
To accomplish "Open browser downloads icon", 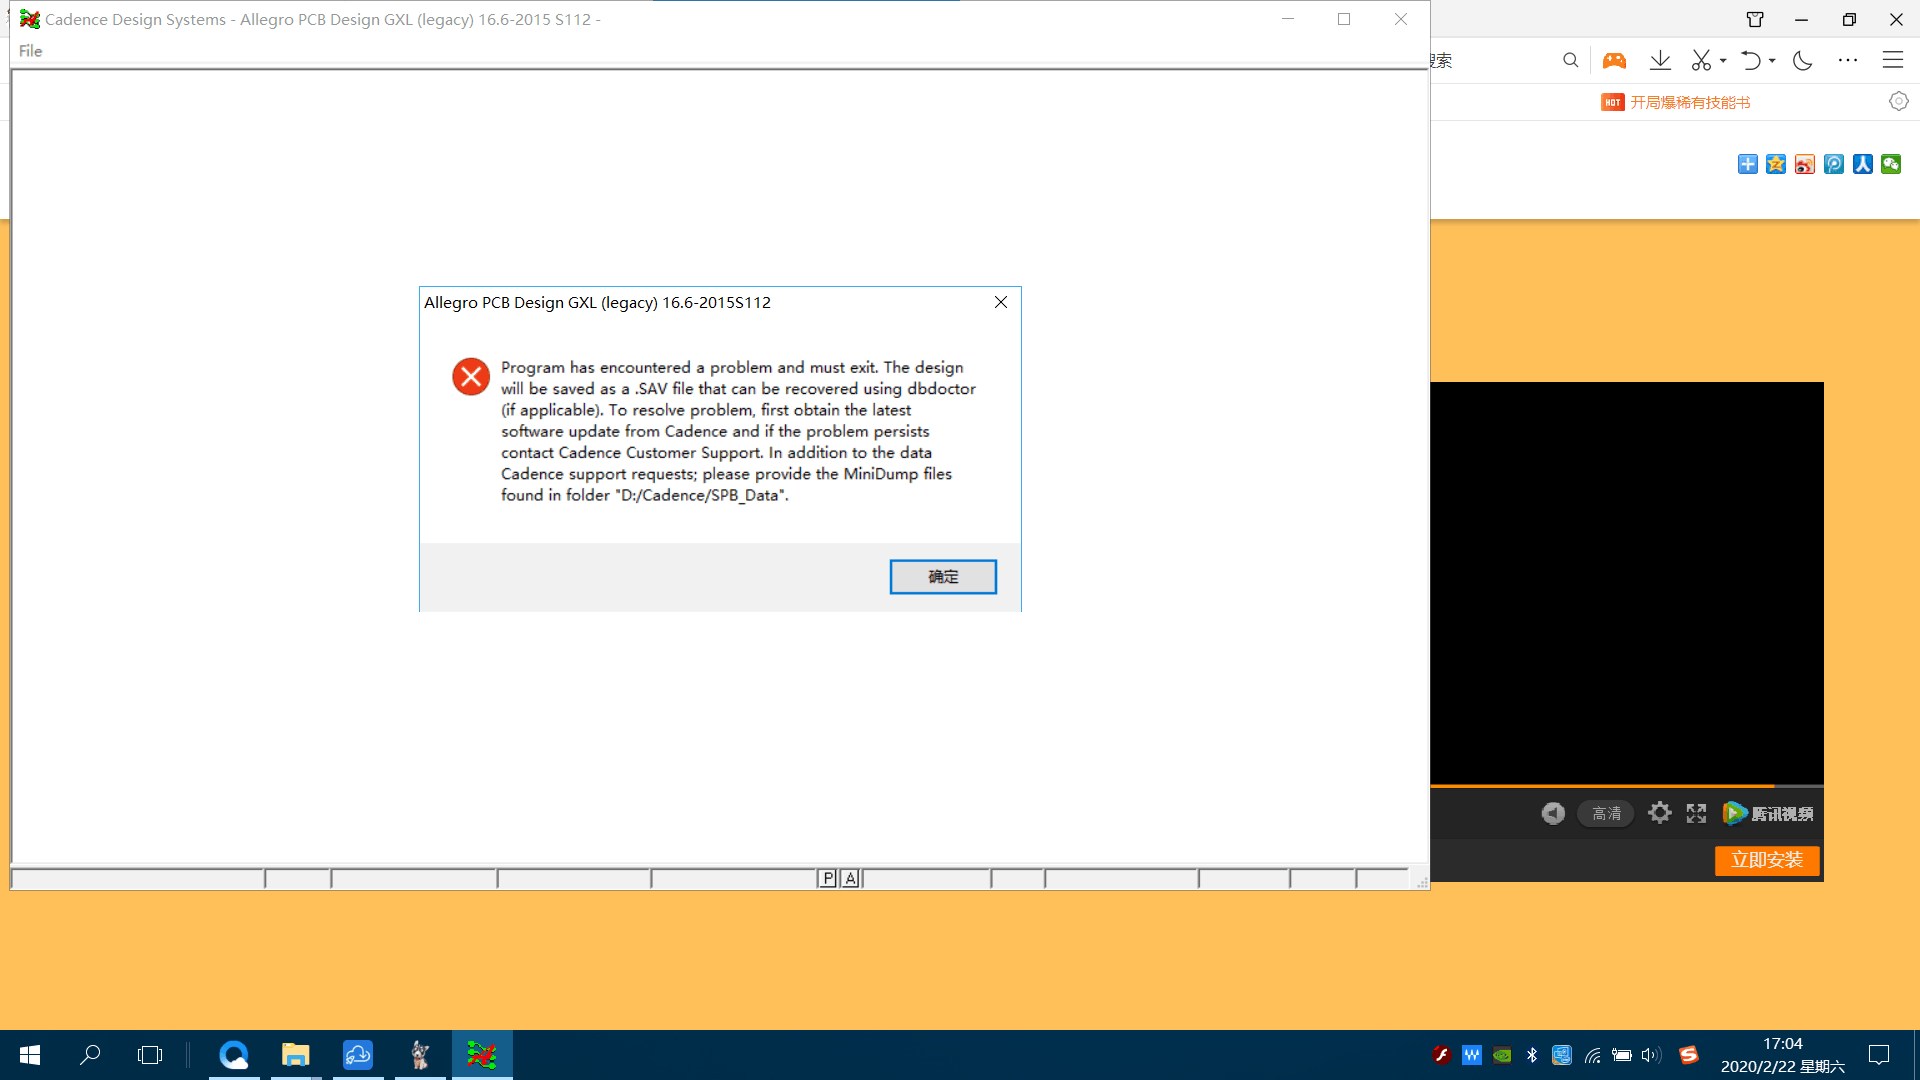I will (1660, 61).
